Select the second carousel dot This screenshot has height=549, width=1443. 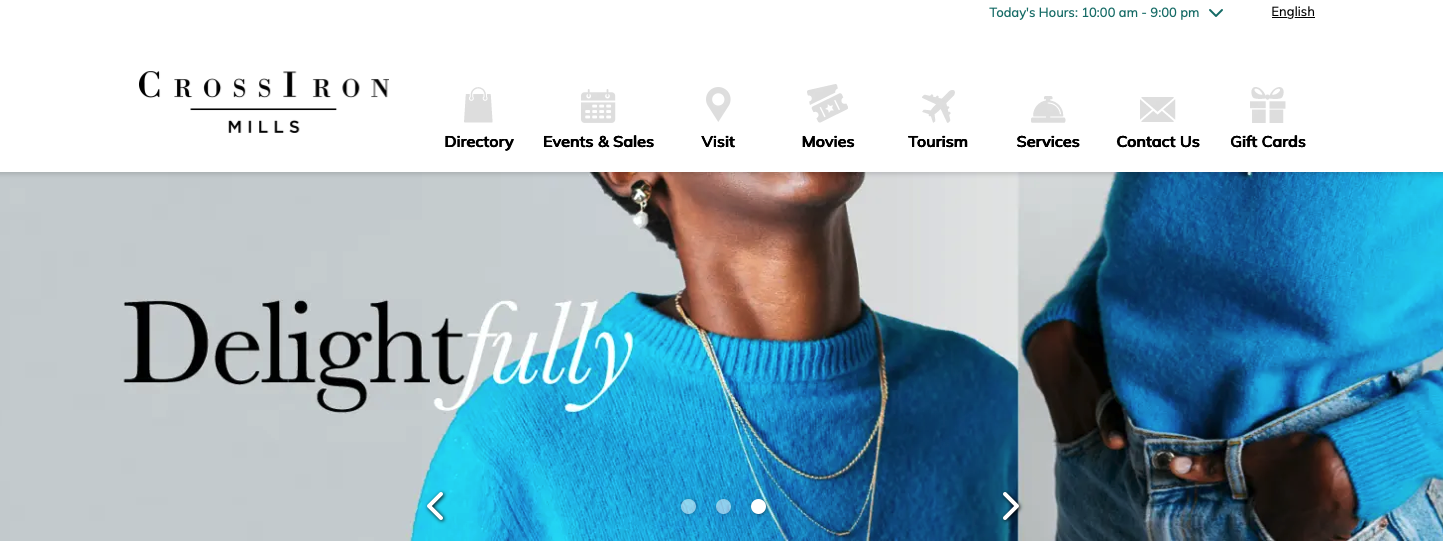(x=723, y=507)
